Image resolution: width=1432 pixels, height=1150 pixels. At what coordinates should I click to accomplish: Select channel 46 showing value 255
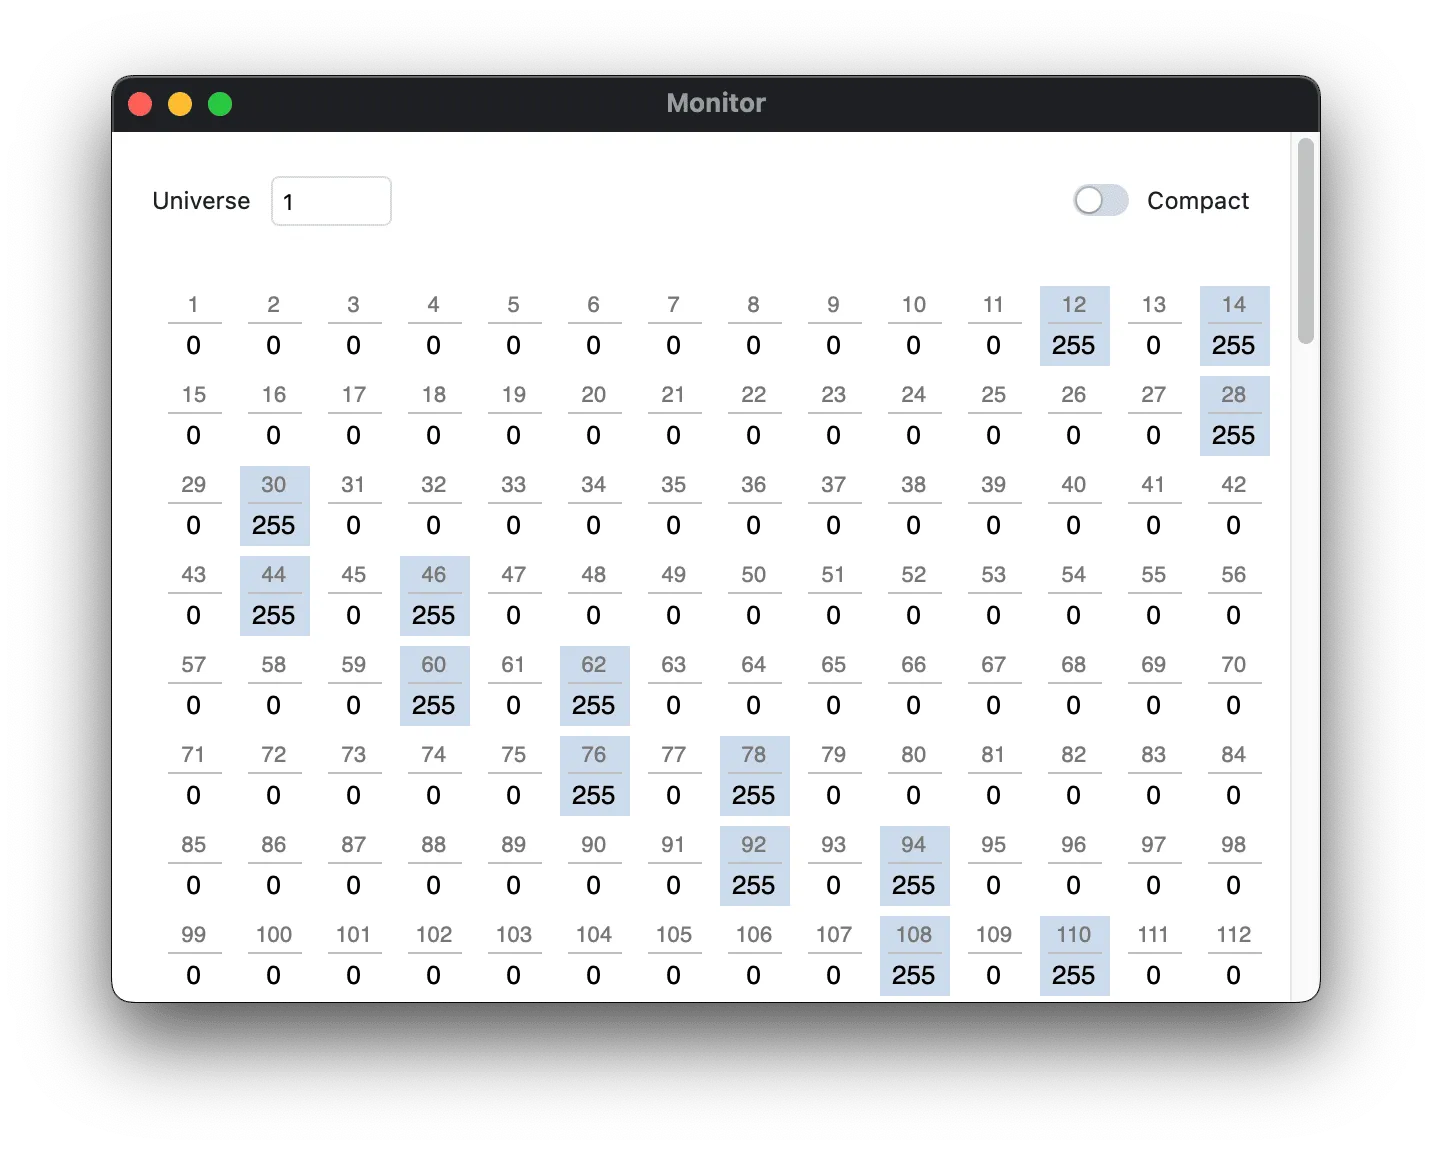(x=434, y=596)
